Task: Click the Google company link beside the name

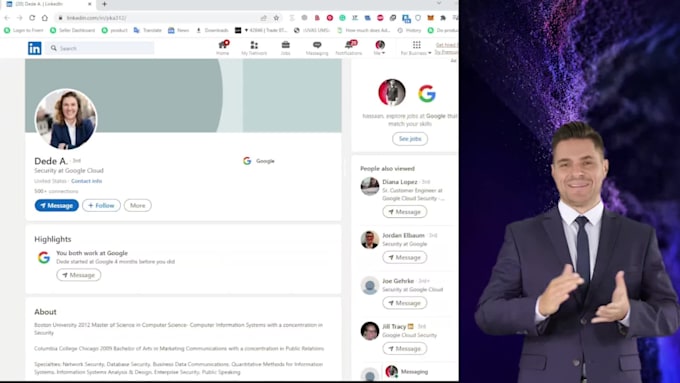Action: click(259, 161)
